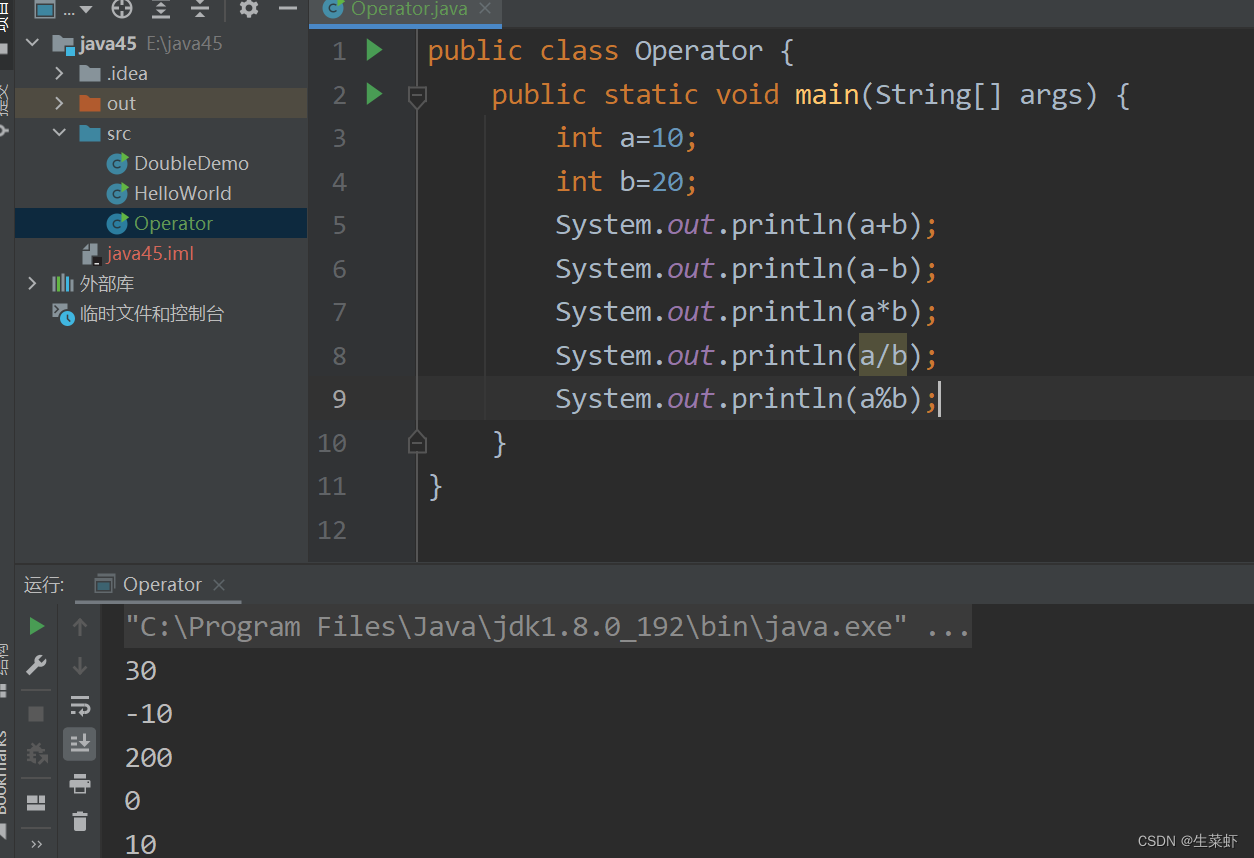Open Project panel settings gear
The width and height of the screenshot is (1254, 858).
[249, 9]
